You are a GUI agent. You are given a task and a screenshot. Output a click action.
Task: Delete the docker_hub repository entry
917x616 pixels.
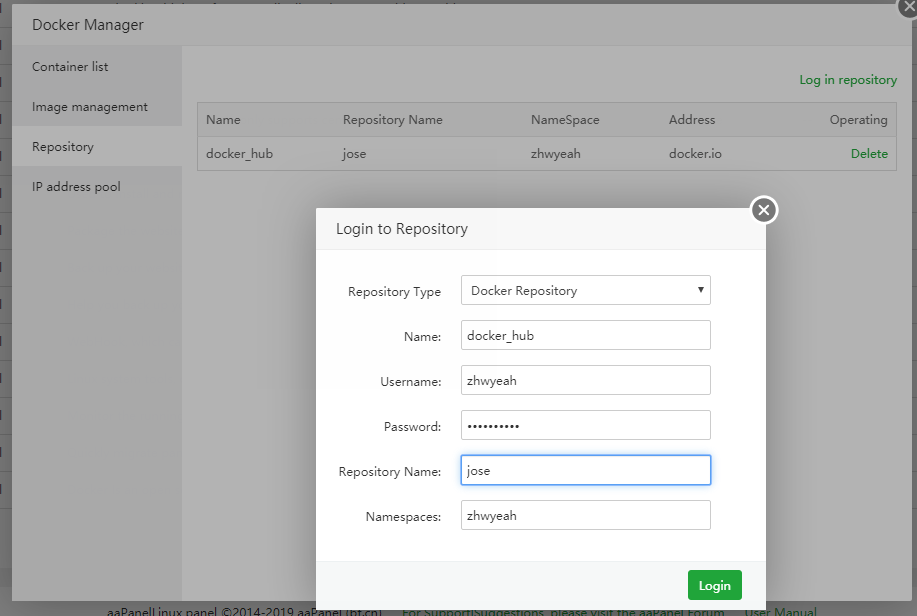(869, 153)
